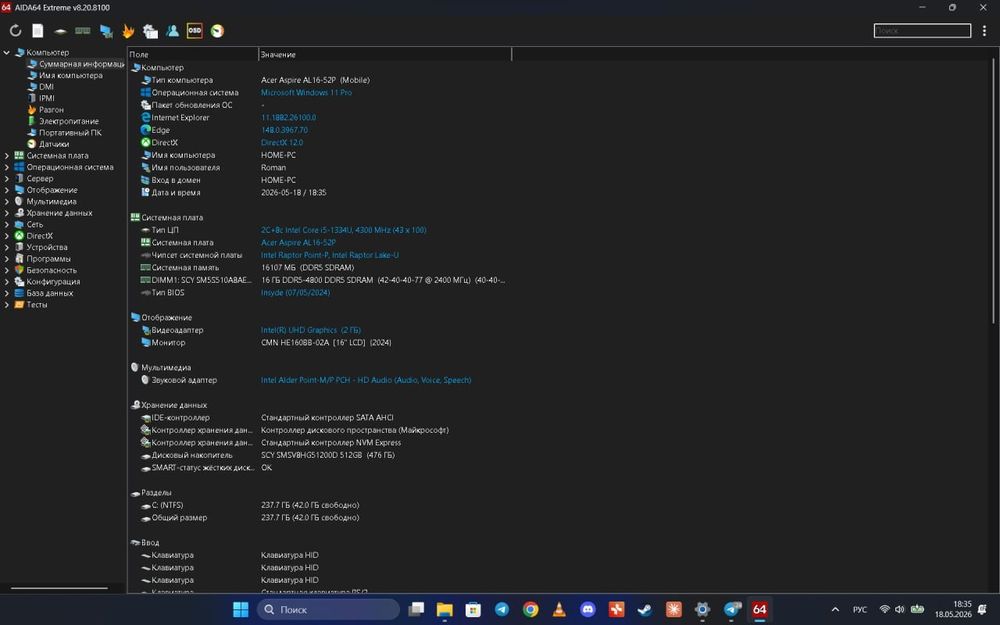The image size is (1000, 625).
Task: Open the Insyde BIOS link
Action: coord(295,293)
